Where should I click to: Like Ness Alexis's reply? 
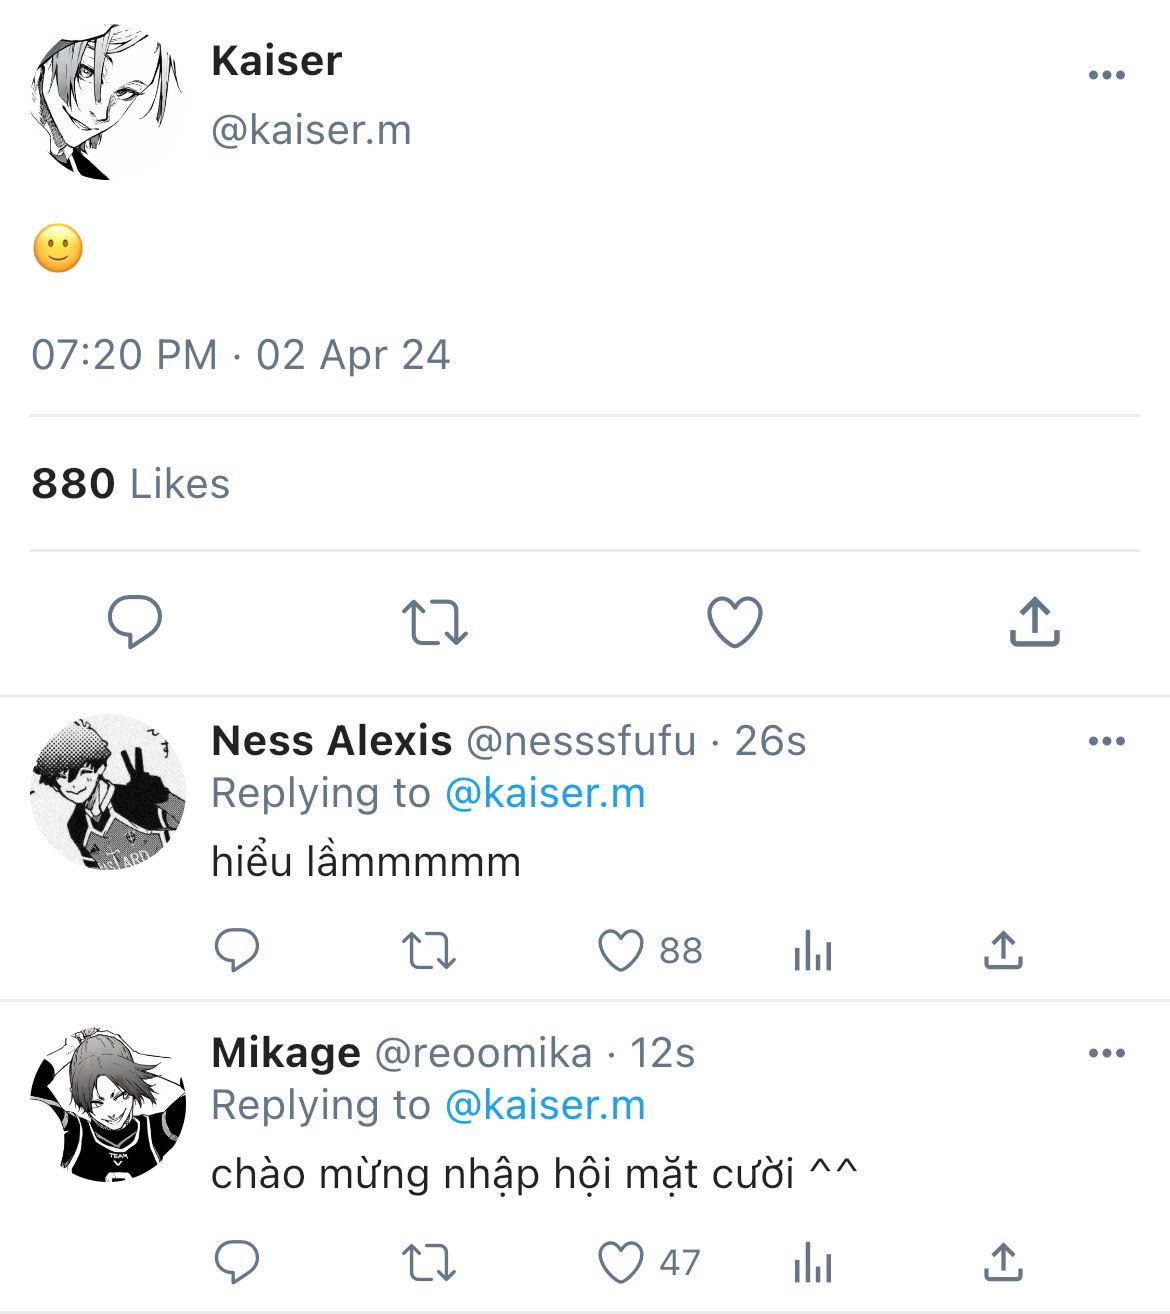[620, 950]
